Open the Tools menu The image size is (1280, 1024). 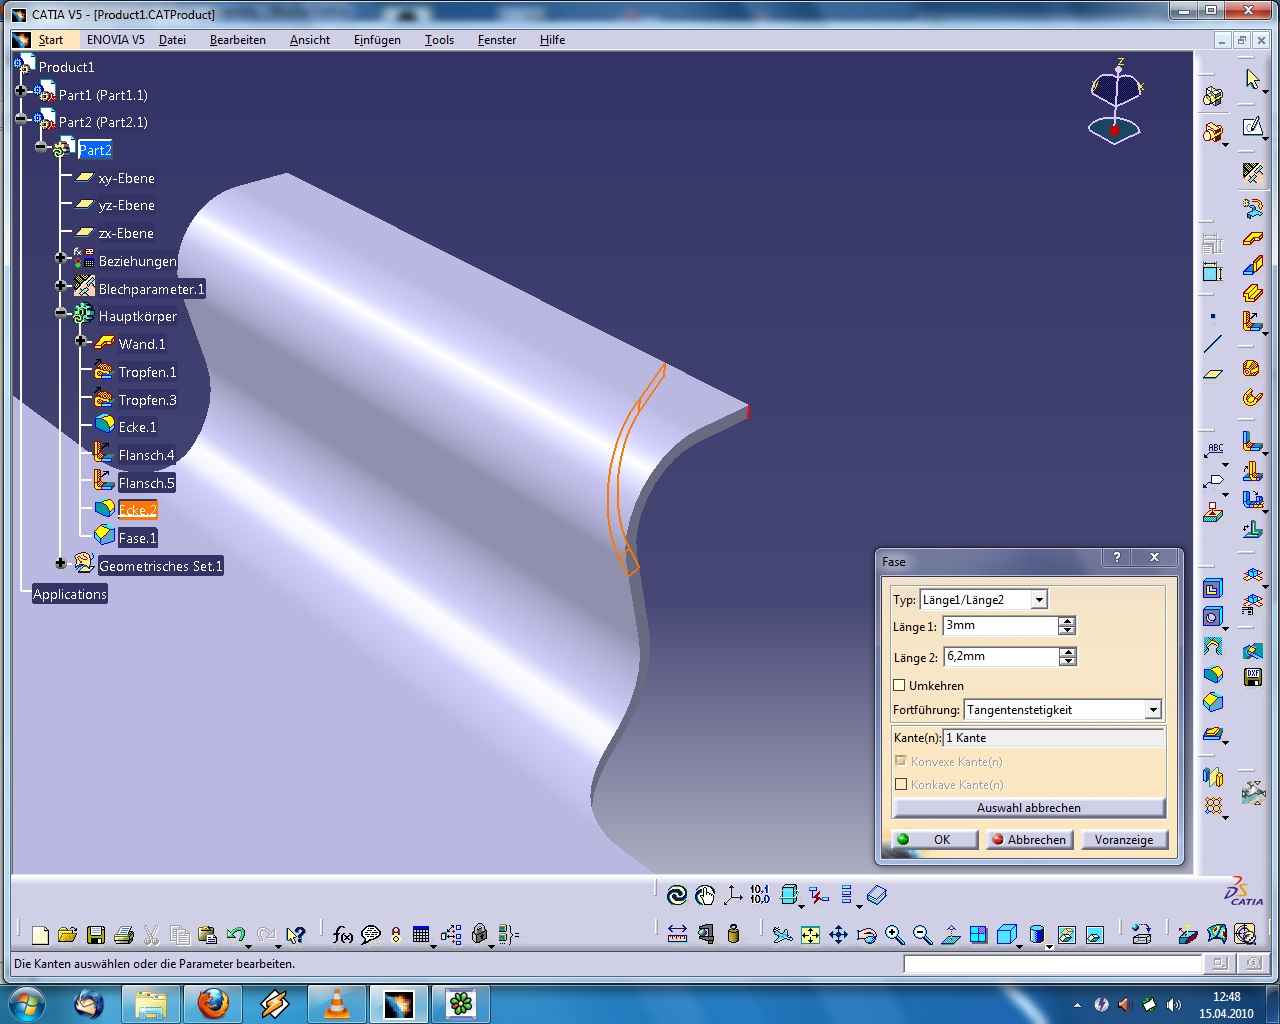coord(439,40)
